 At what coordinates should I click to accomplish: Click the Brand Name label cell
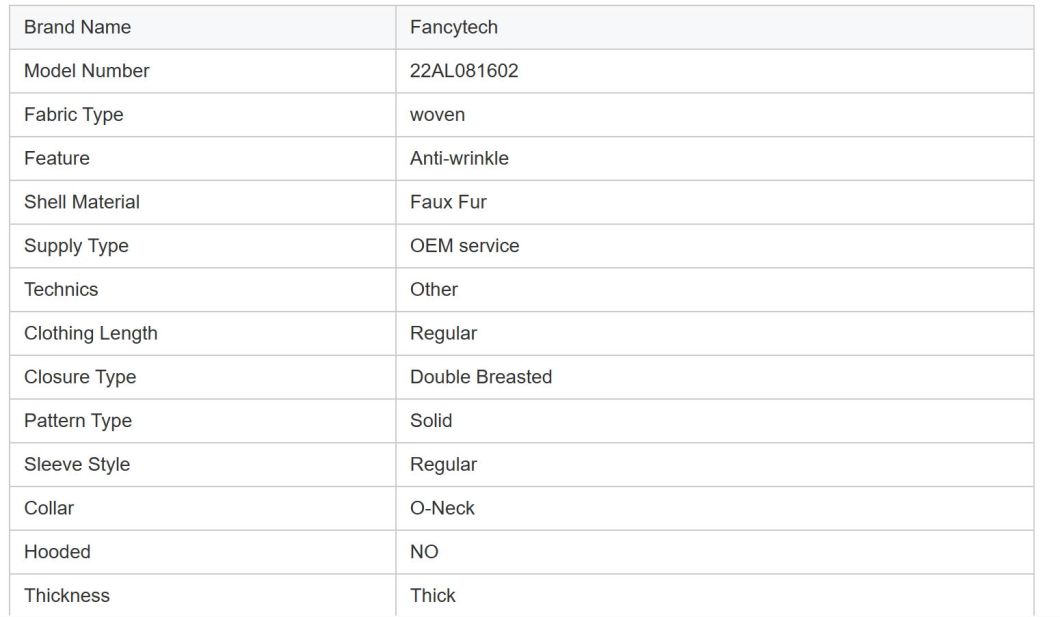click(x=203, y=27)
